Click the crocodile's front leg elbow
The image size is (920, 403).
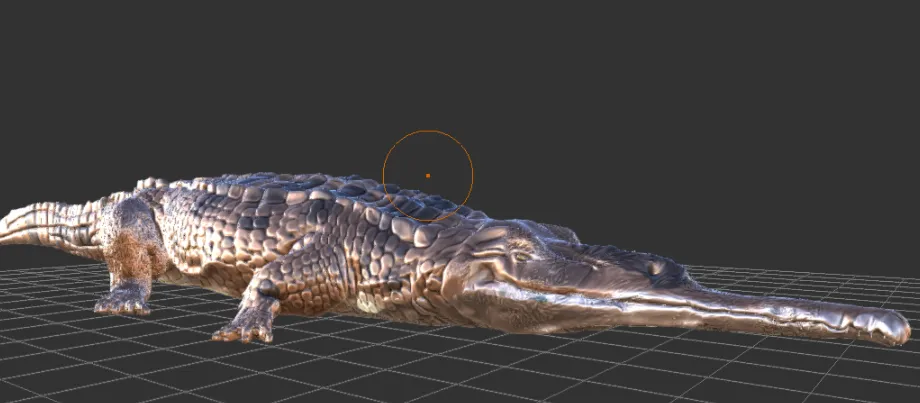267,286
